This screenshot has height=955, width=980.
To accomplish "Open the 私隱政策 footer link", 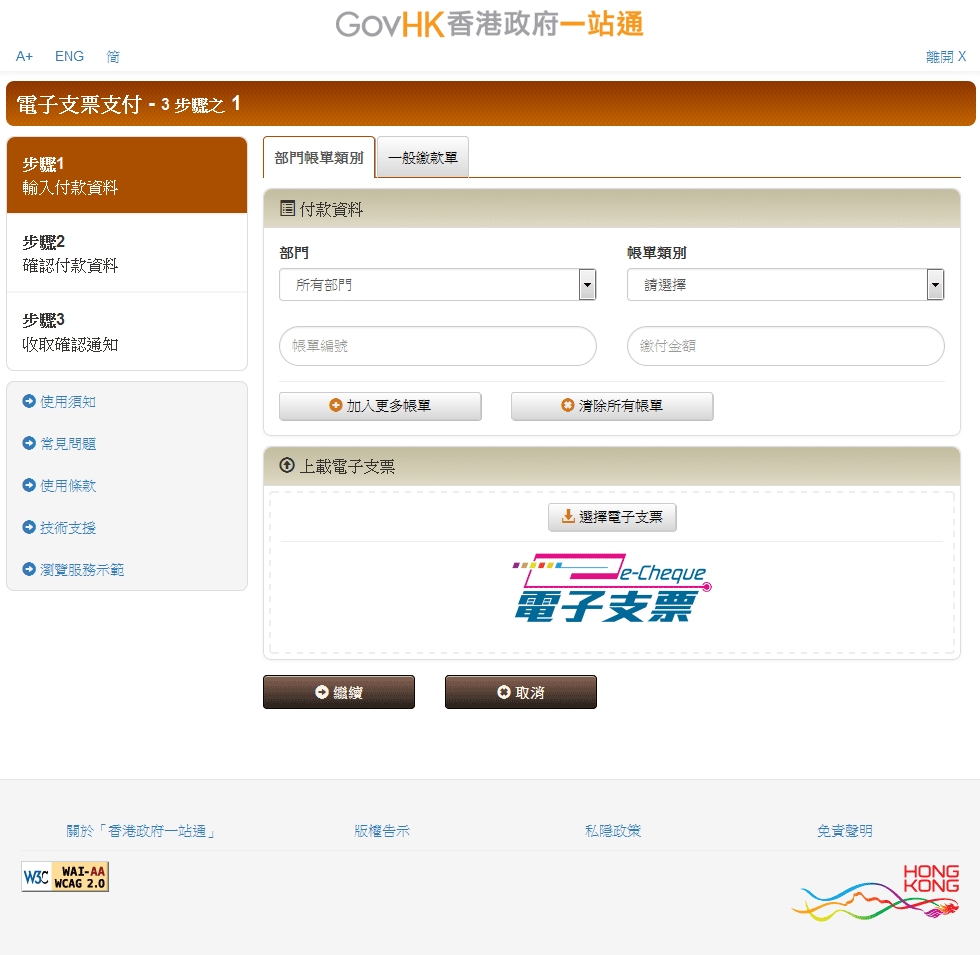I will click(x=613, y=831).
